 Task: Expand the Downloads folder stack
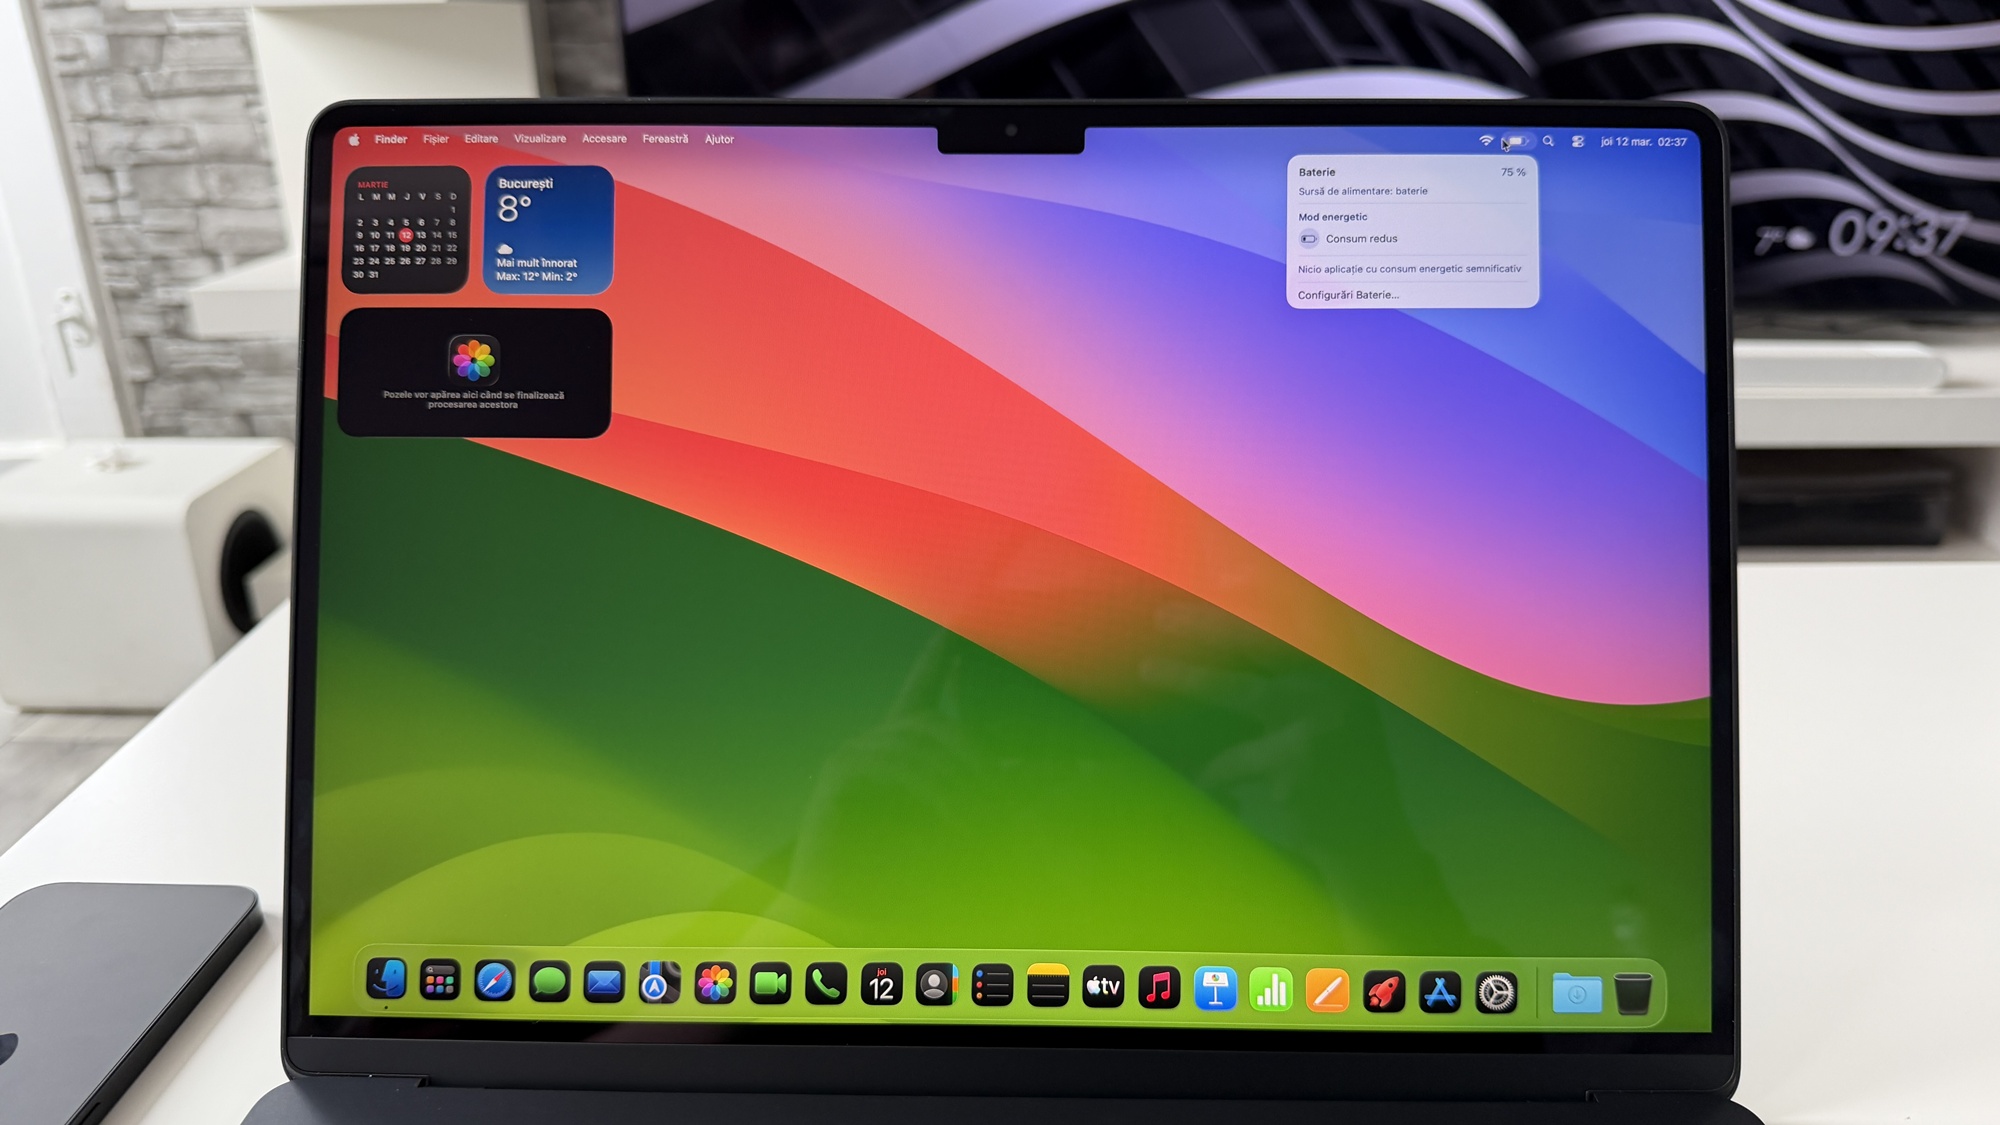(1576, 994)
